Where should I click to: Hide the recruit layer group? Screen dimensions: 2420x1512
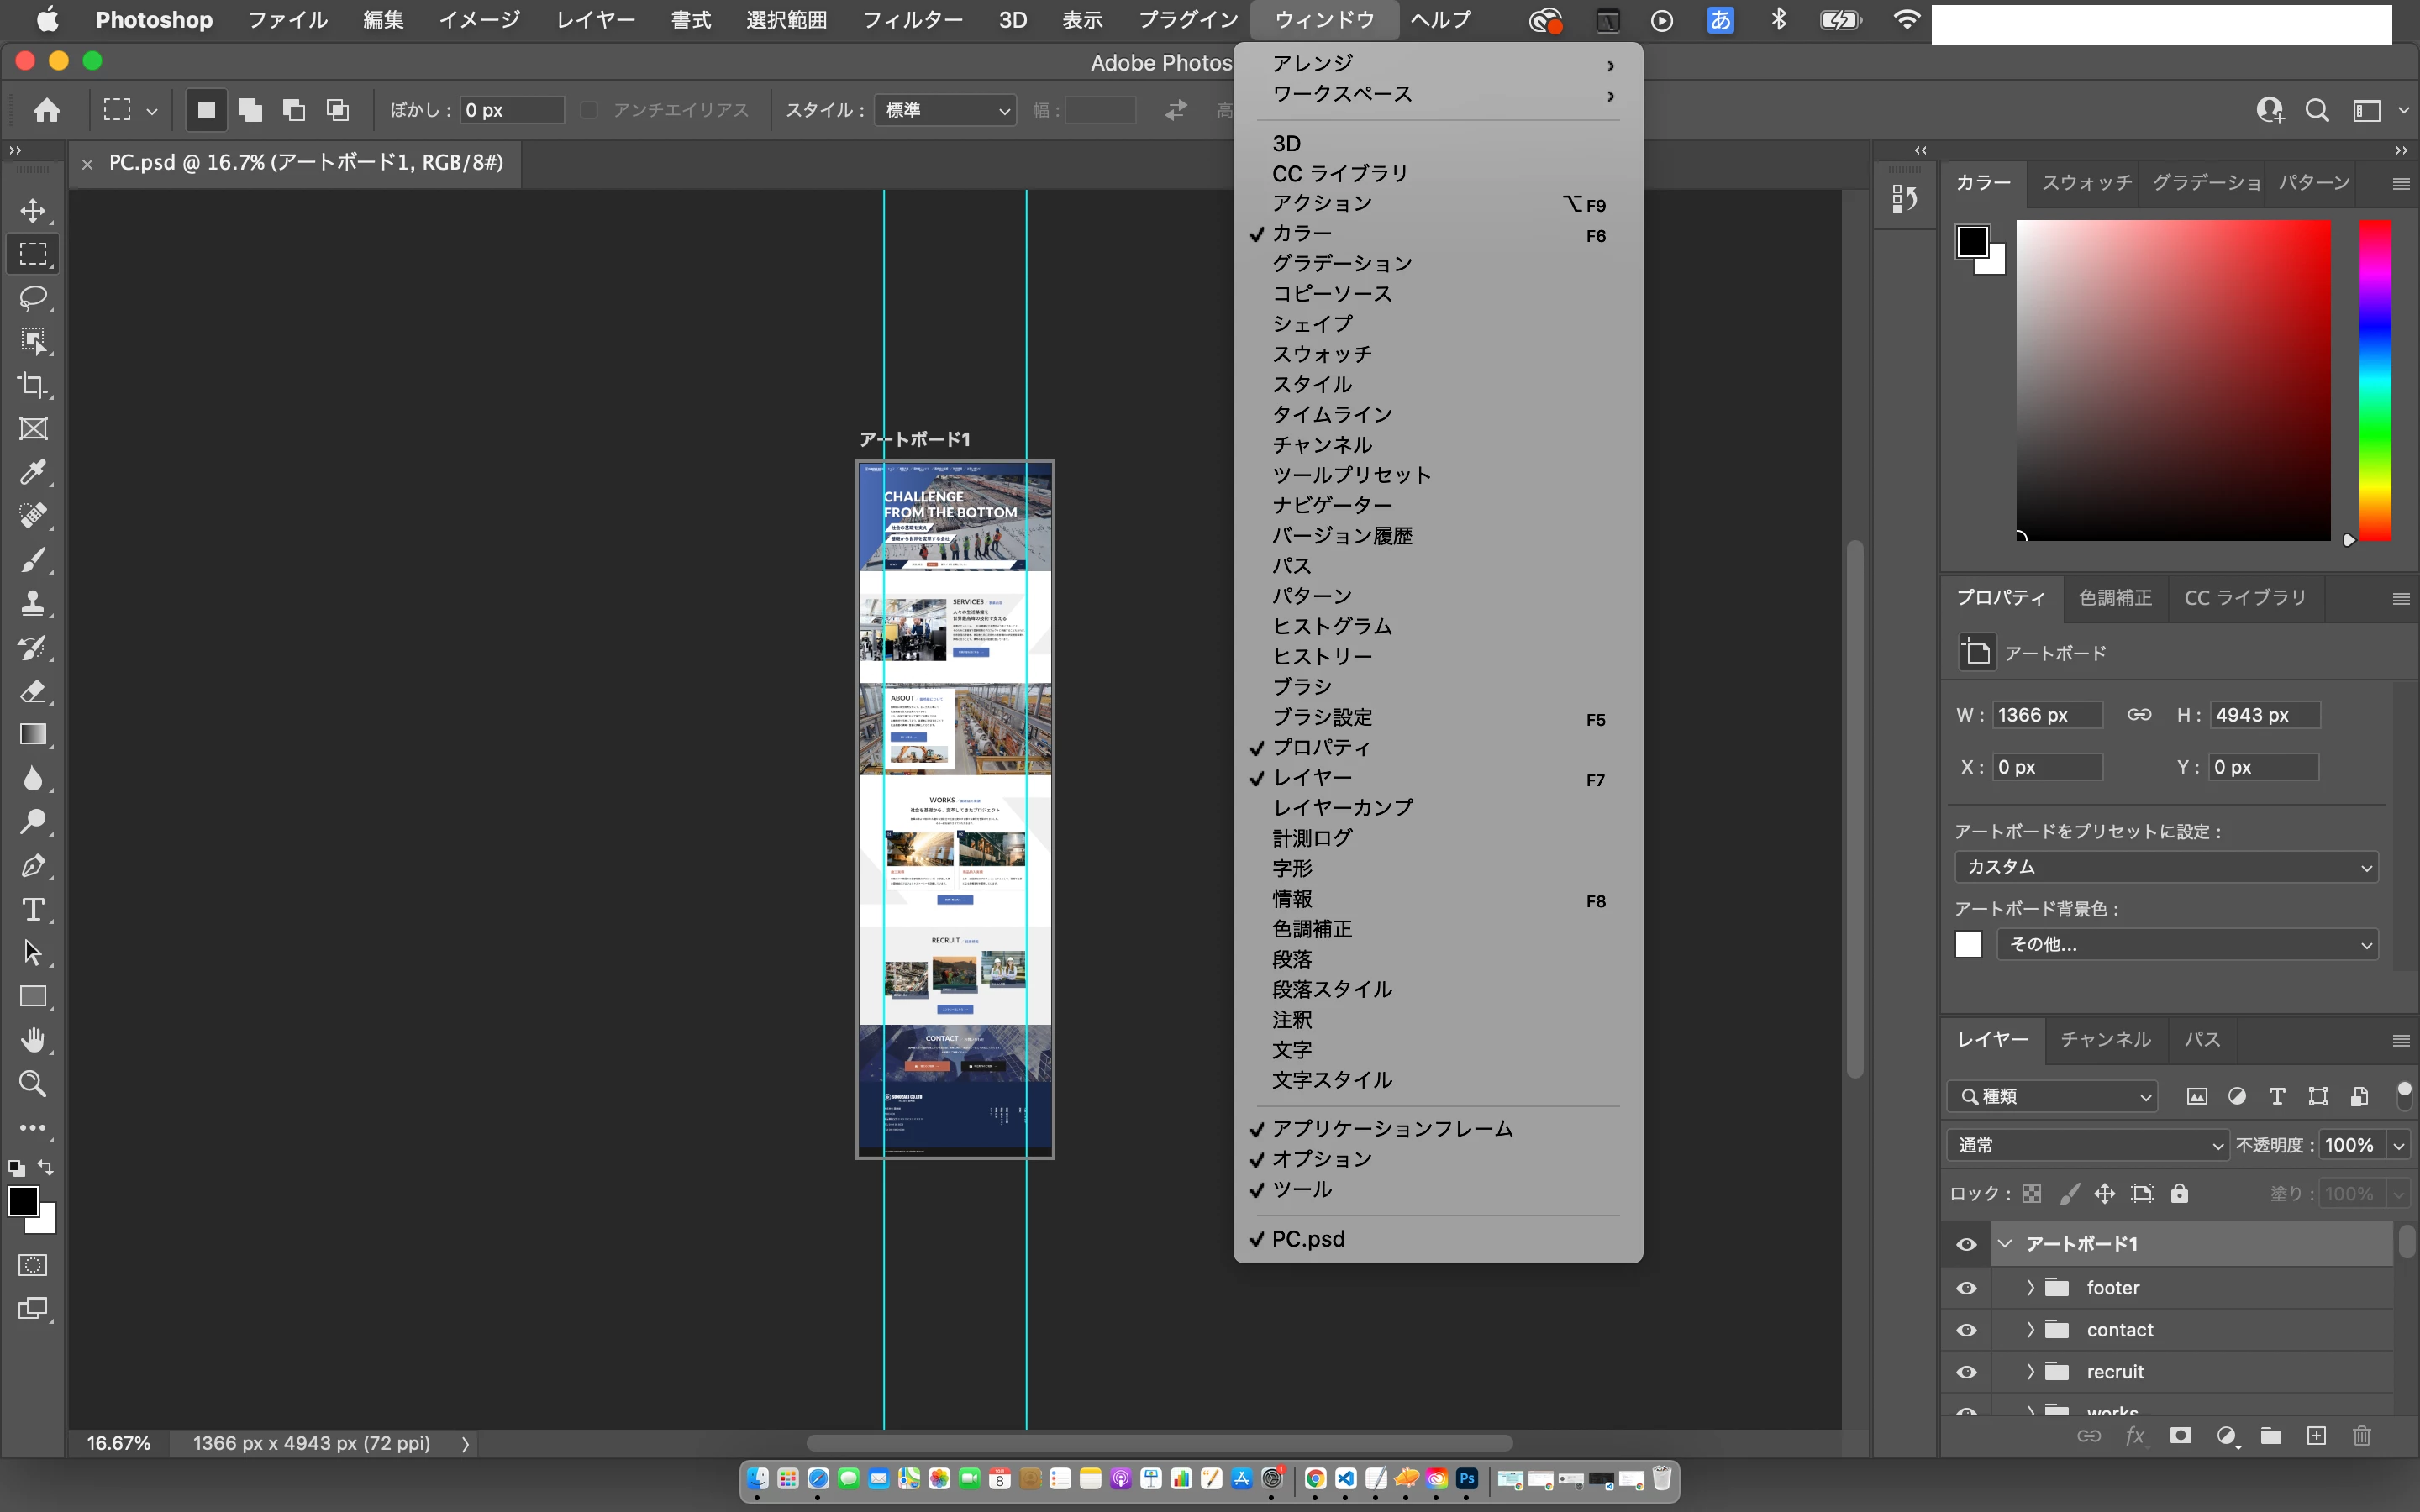(x=1966, y=1372)
